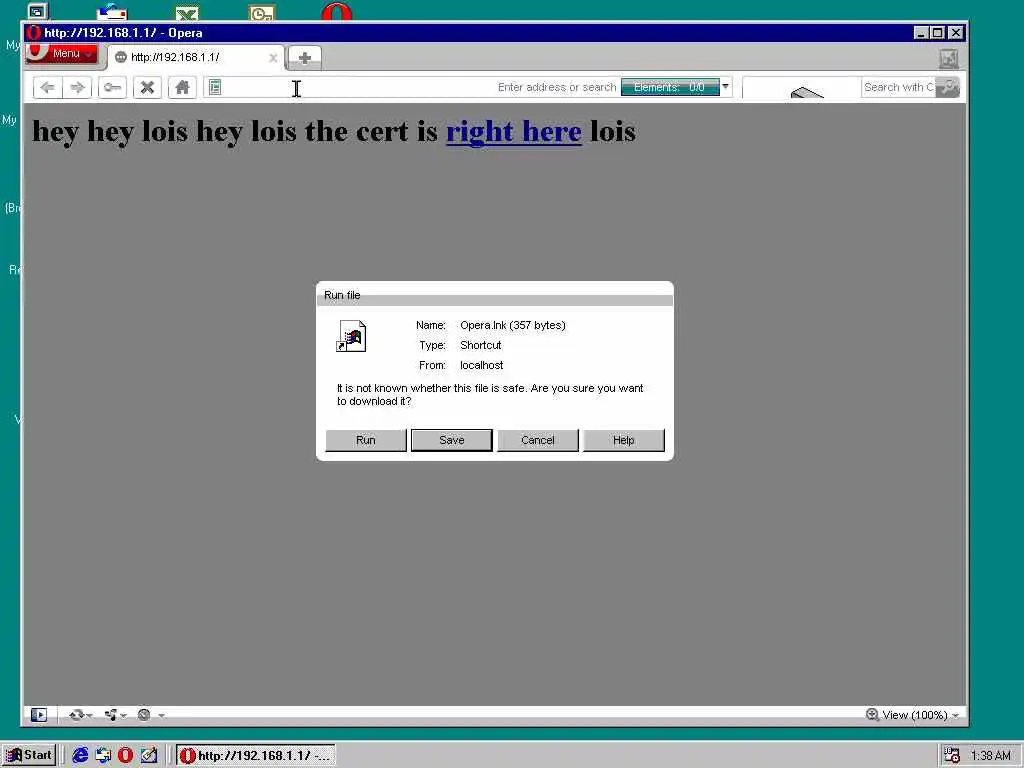
Task: Open the red Opera Menu button
Action: click(62, 54)
